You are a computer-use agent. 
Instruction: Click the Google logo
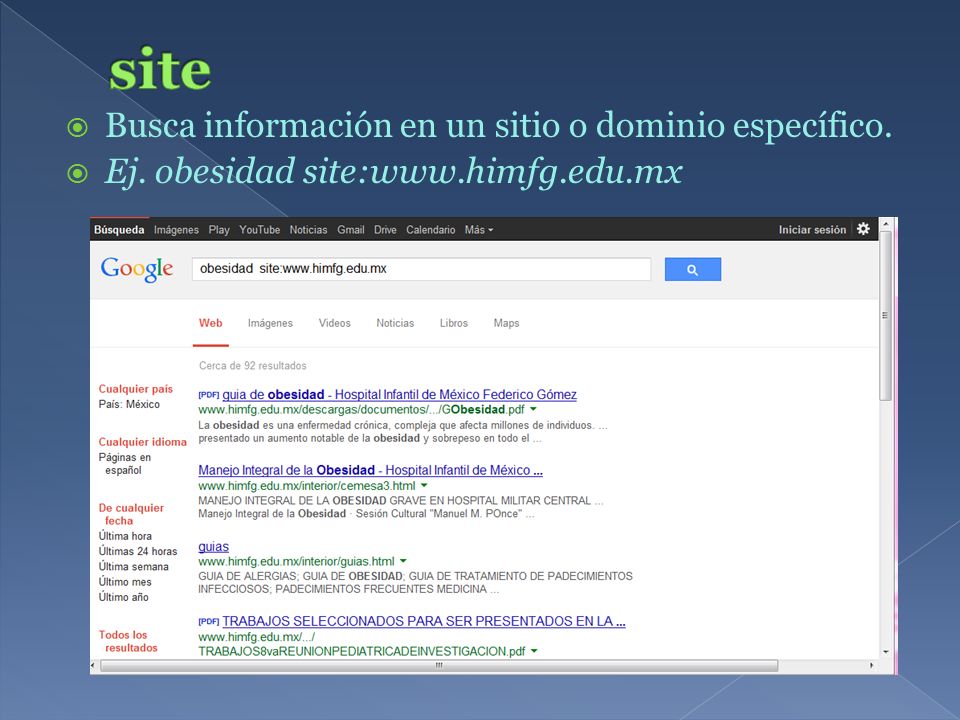click(x=137, y=269)
